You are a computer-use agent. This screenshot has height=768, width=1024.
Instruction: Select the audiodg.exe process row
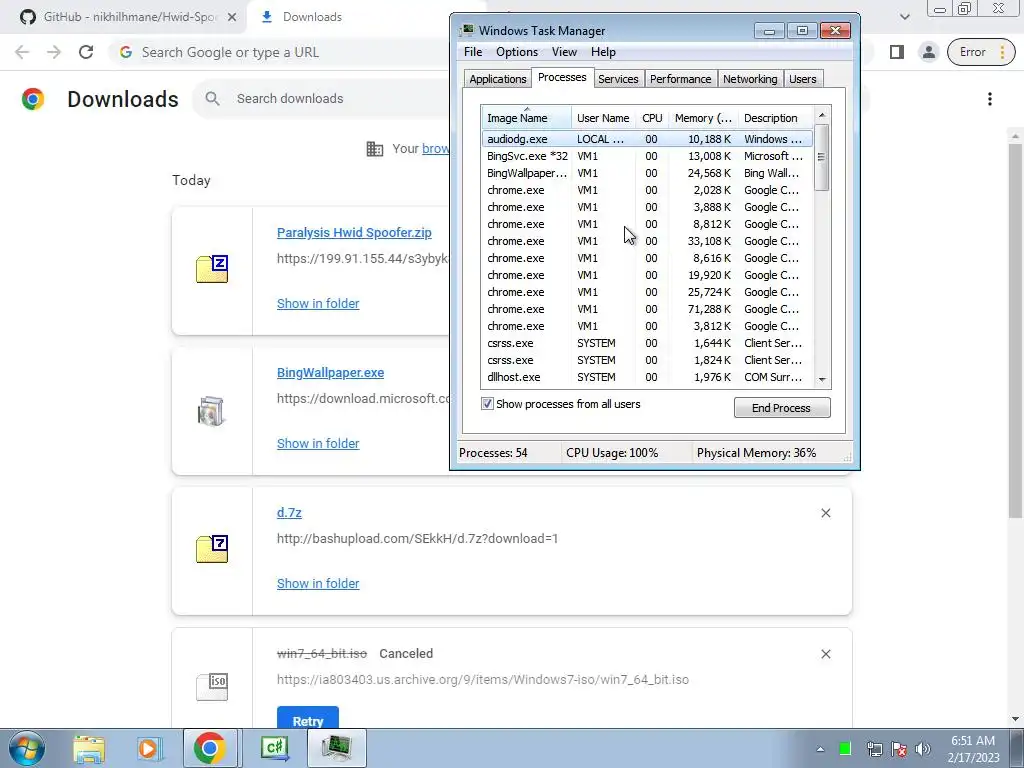(x=647, y=139)
